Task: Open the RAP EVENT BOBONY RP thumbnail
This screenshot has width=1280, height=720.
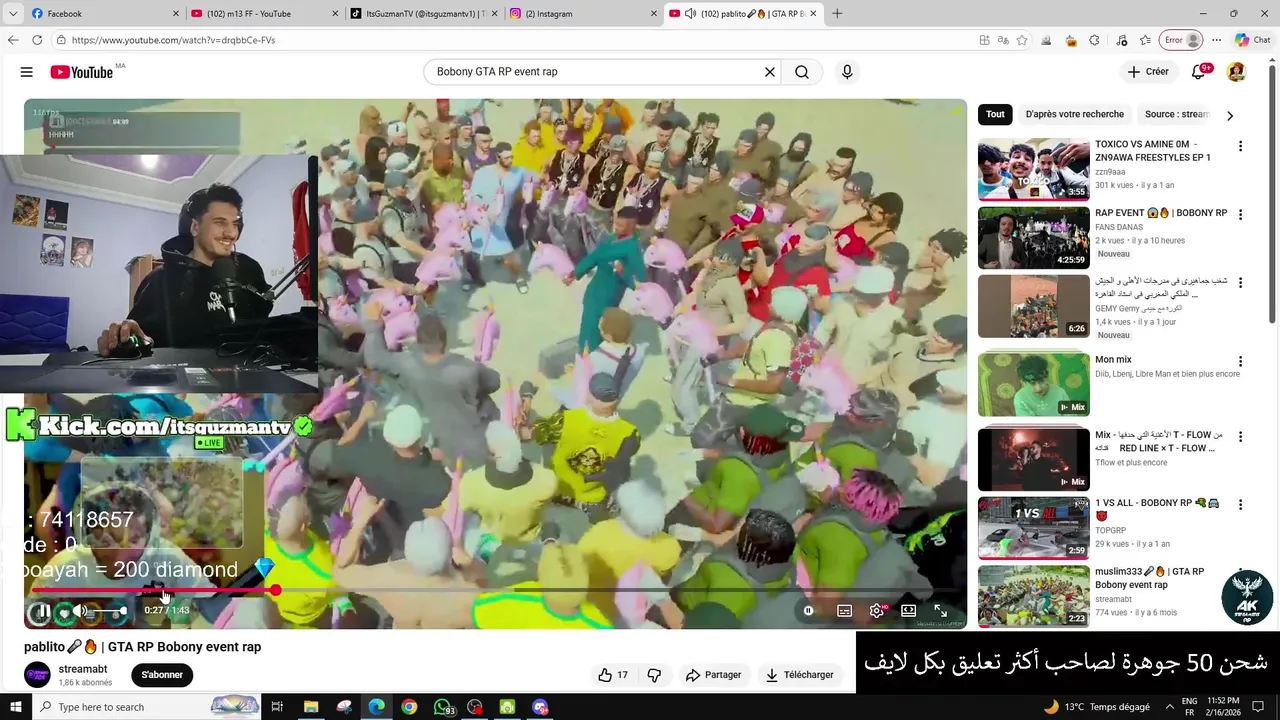Action: [1034, 238]
